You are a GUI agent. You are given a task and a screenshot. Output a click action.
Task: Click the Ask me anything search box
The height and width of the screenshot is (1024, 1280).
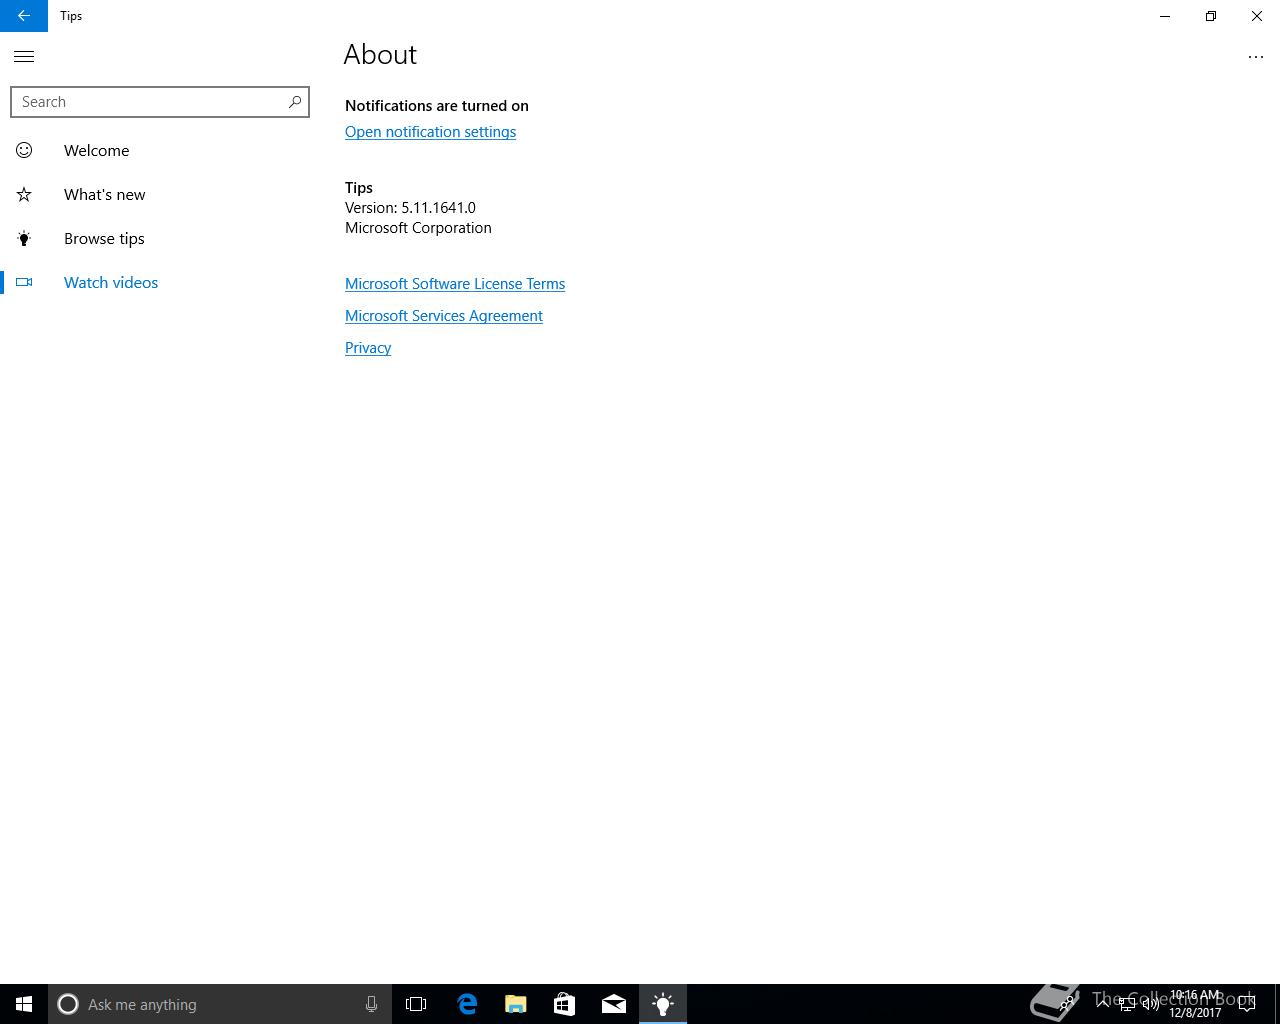[220, 1004]
